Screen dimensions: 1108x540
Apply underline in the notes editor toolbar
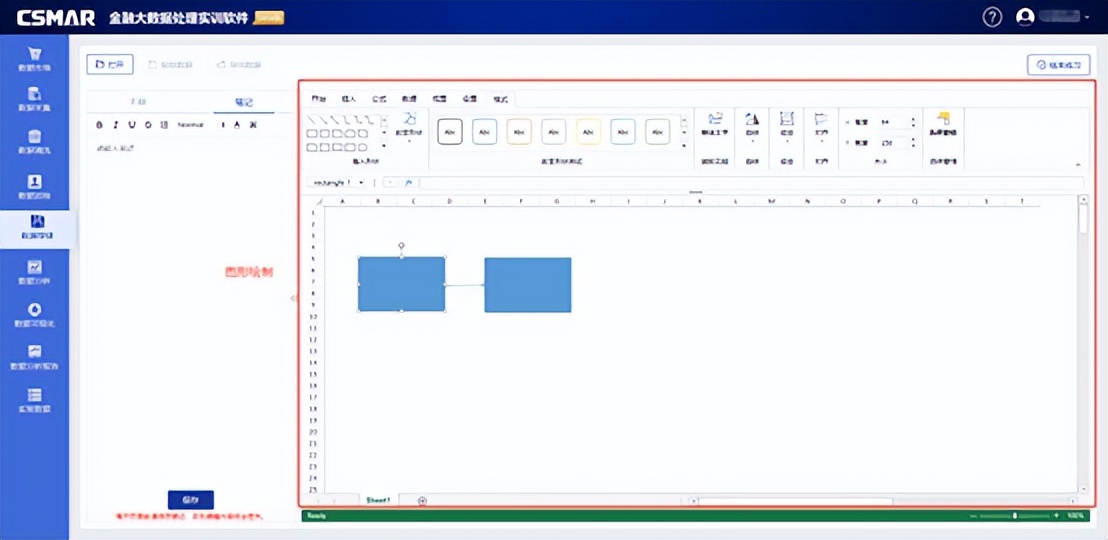[x=131, y=124]
